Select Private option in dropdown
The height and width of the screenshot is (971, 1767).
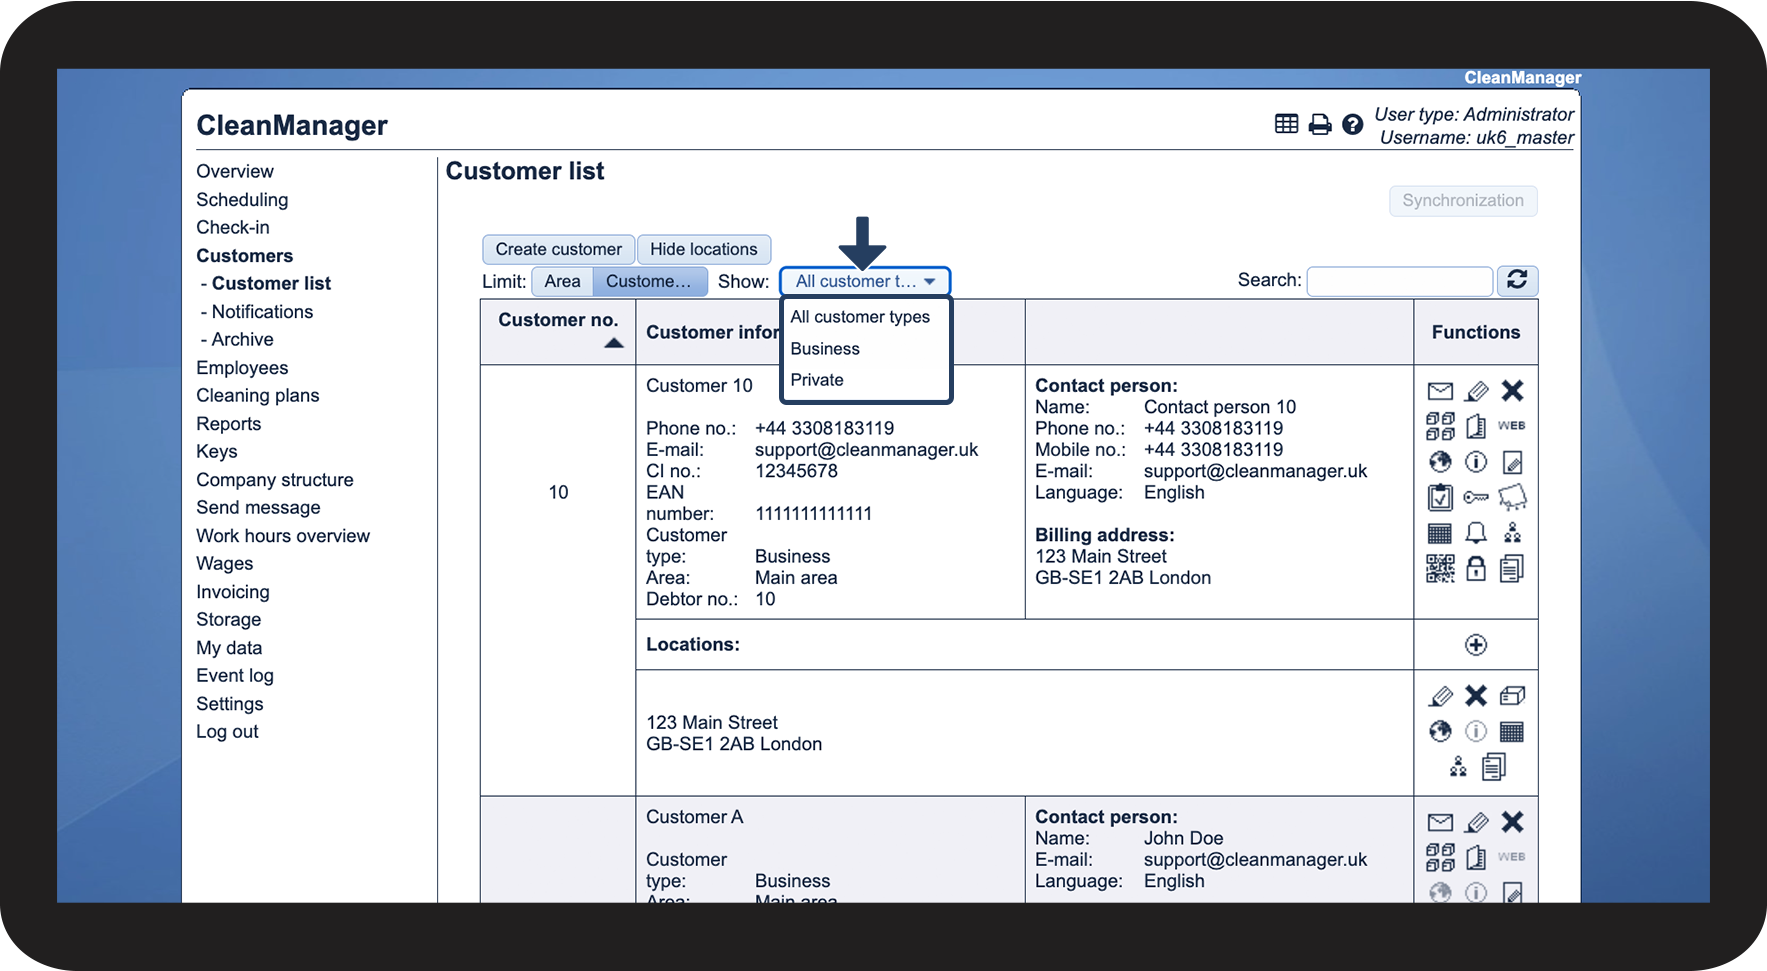[817, 380]
